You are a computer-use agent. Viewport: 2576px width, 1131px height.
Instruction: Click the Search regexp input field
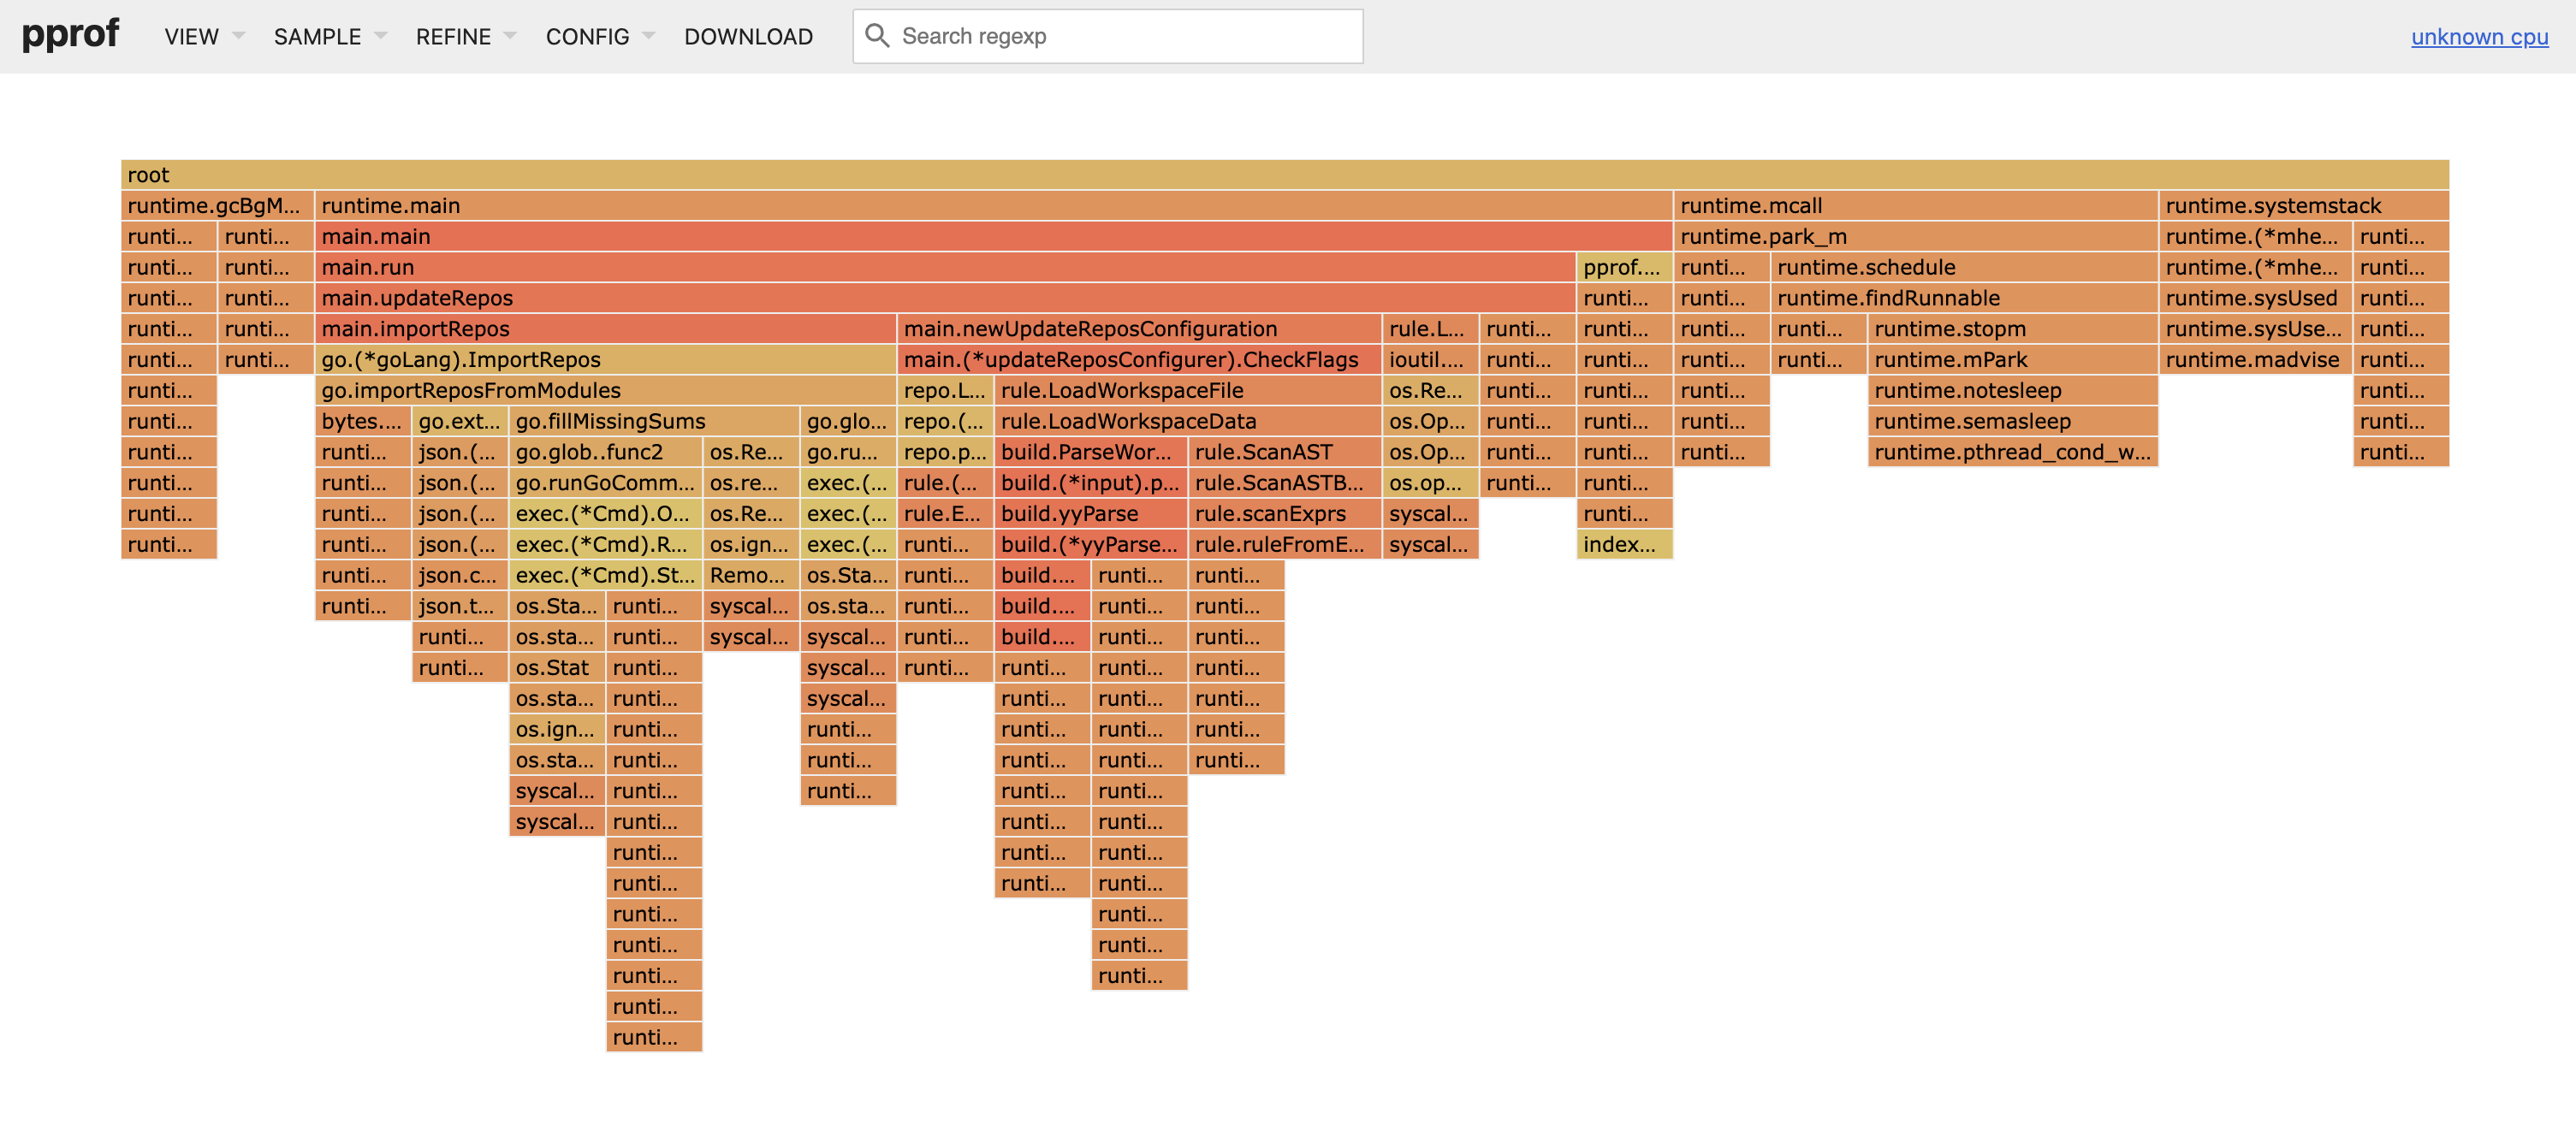[1120, 37]
